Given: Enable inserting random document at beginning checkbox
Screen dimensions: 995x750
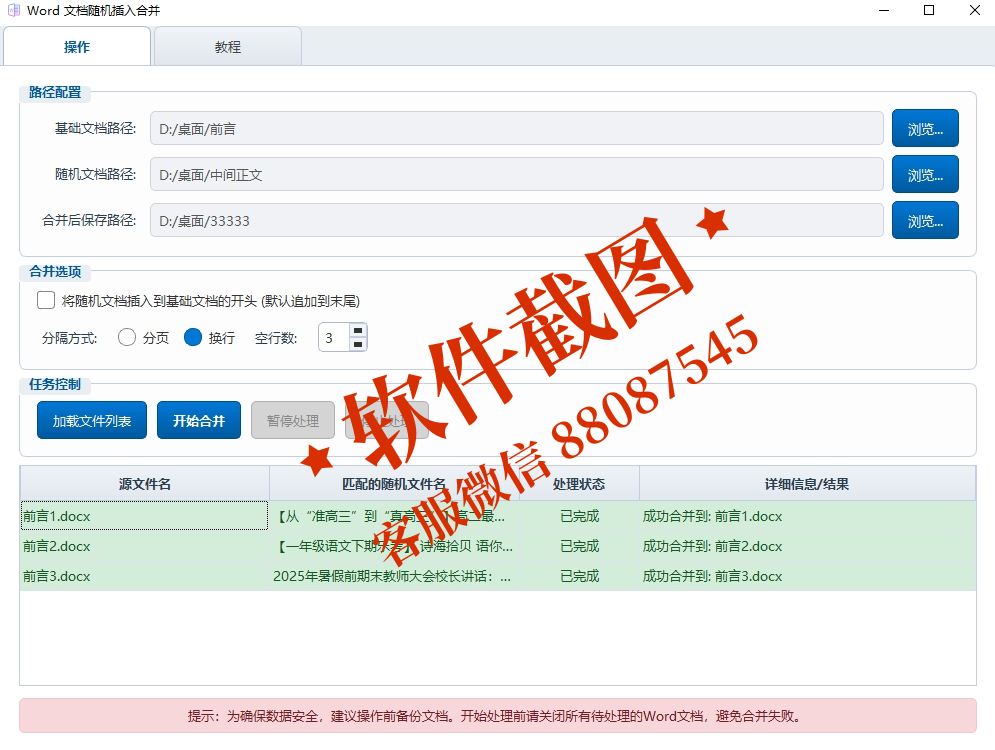Looking at the screenshot, I should pos(46,300).
